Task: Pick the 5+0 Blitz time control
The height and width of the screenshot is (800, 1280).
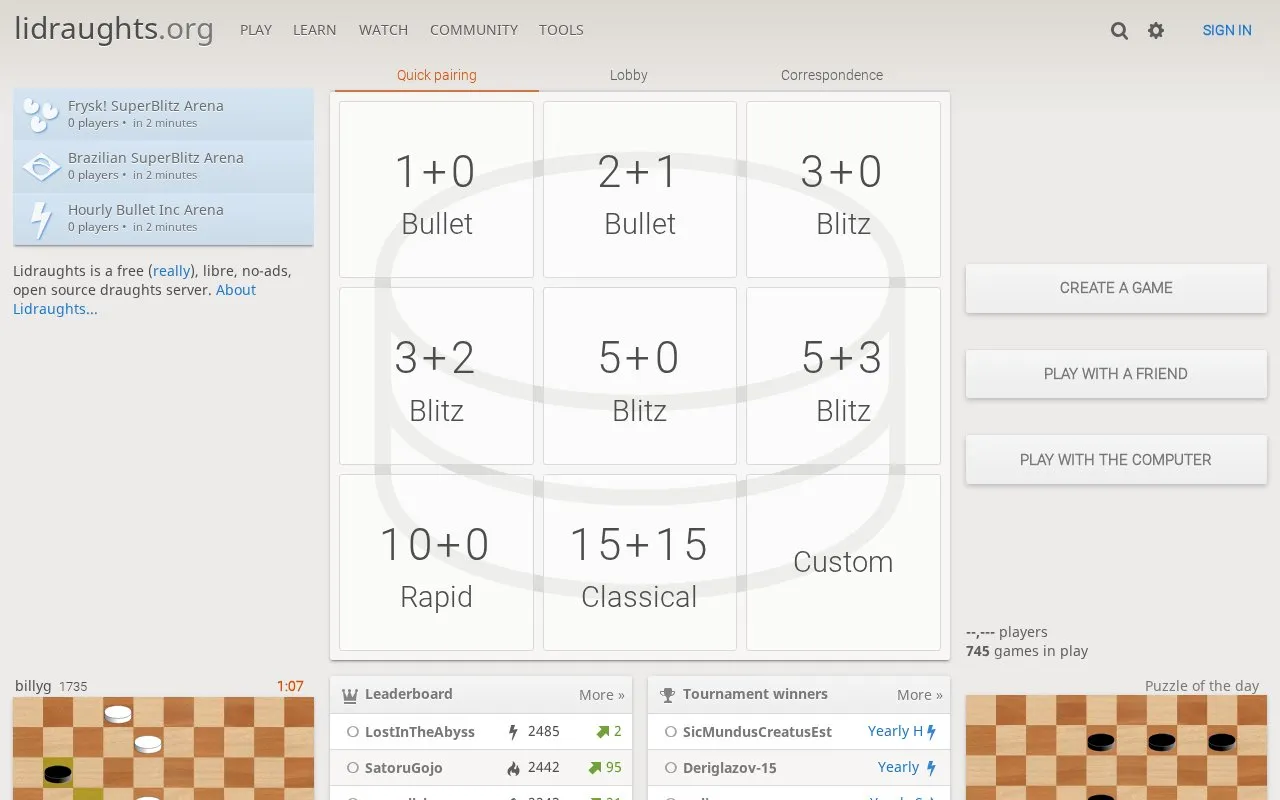Action: click(x=640, y=376)
